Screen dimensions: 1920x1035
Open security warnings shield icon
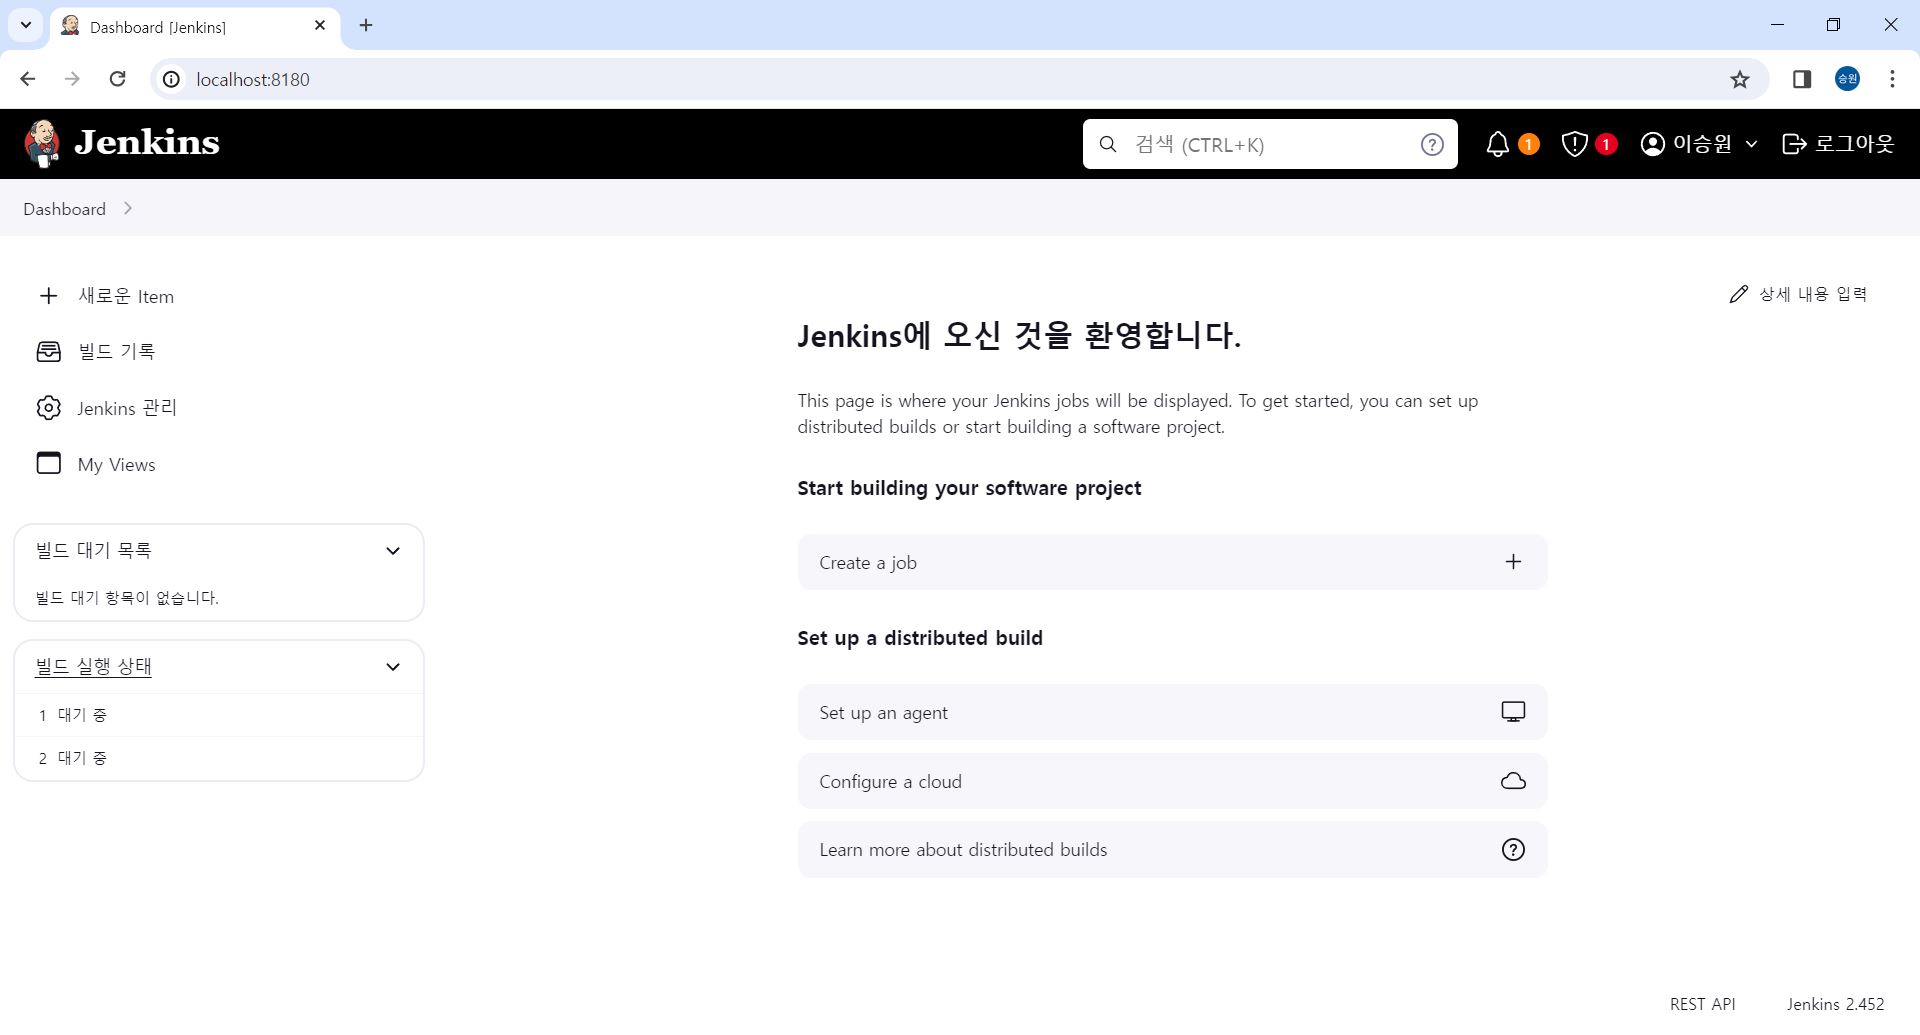[x=1574, y=144]
